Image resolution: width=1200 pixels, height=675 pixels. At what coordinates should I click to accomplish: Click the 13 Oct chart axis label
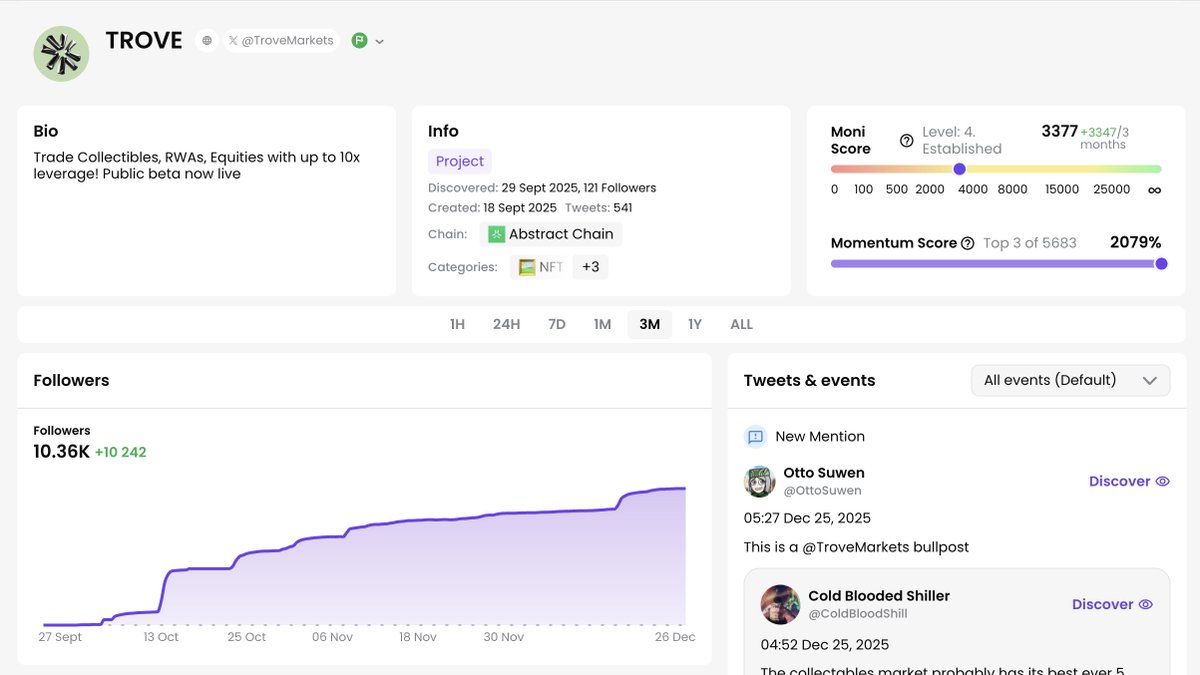click(161, 637)
